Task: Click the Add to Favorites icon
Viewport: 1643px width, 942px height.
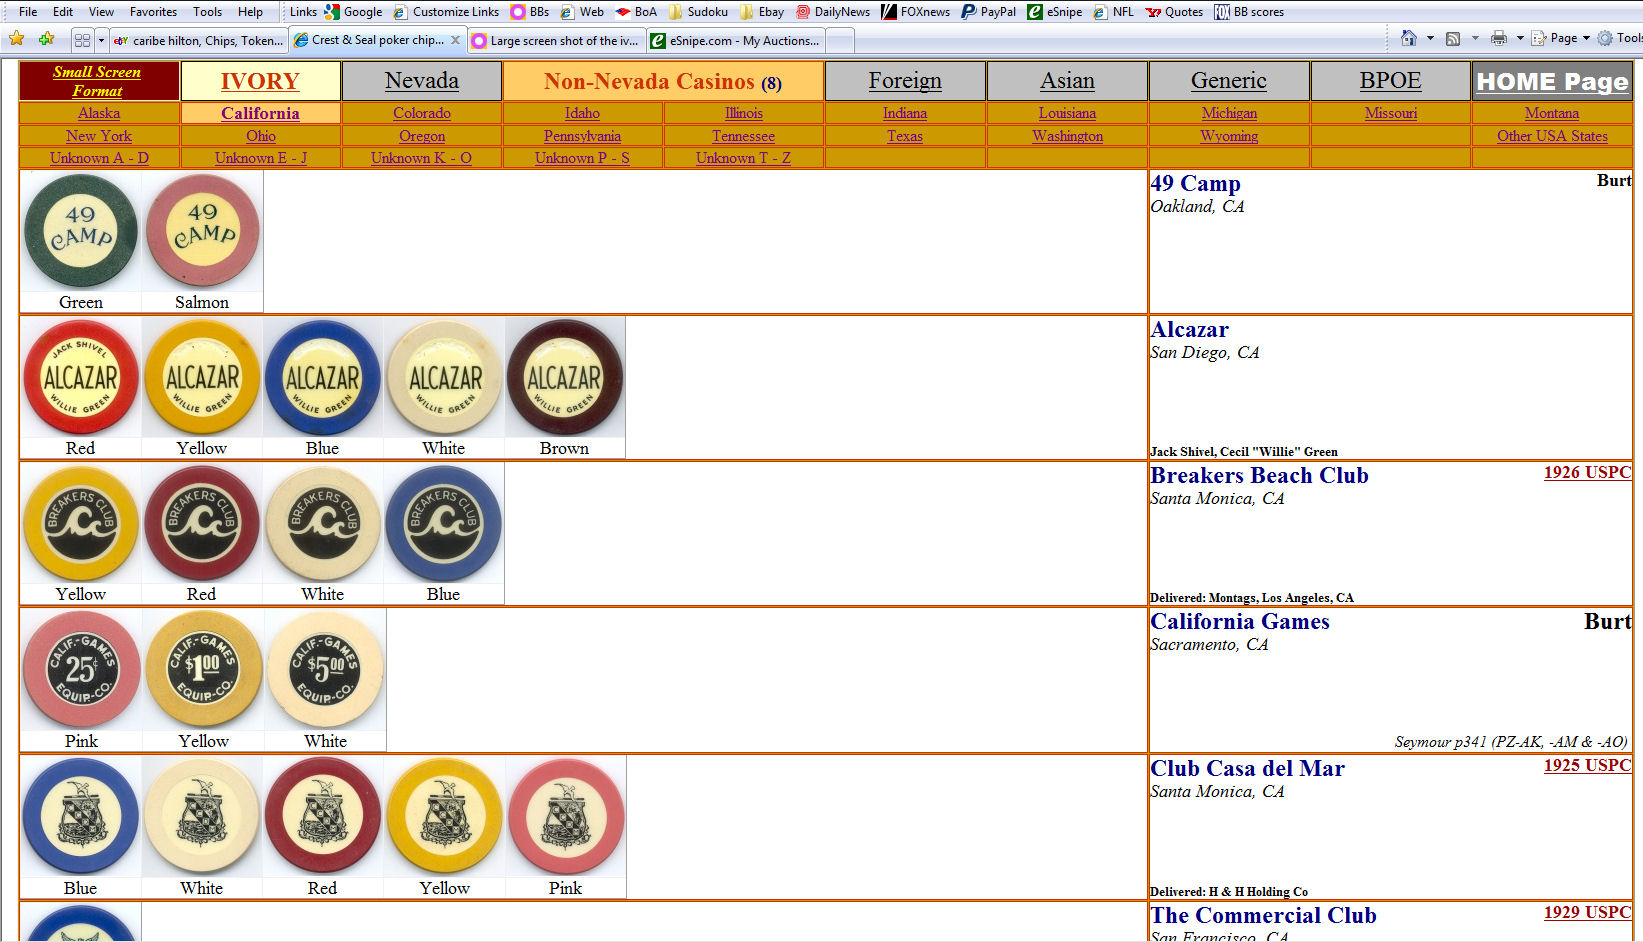Action: 46,39
